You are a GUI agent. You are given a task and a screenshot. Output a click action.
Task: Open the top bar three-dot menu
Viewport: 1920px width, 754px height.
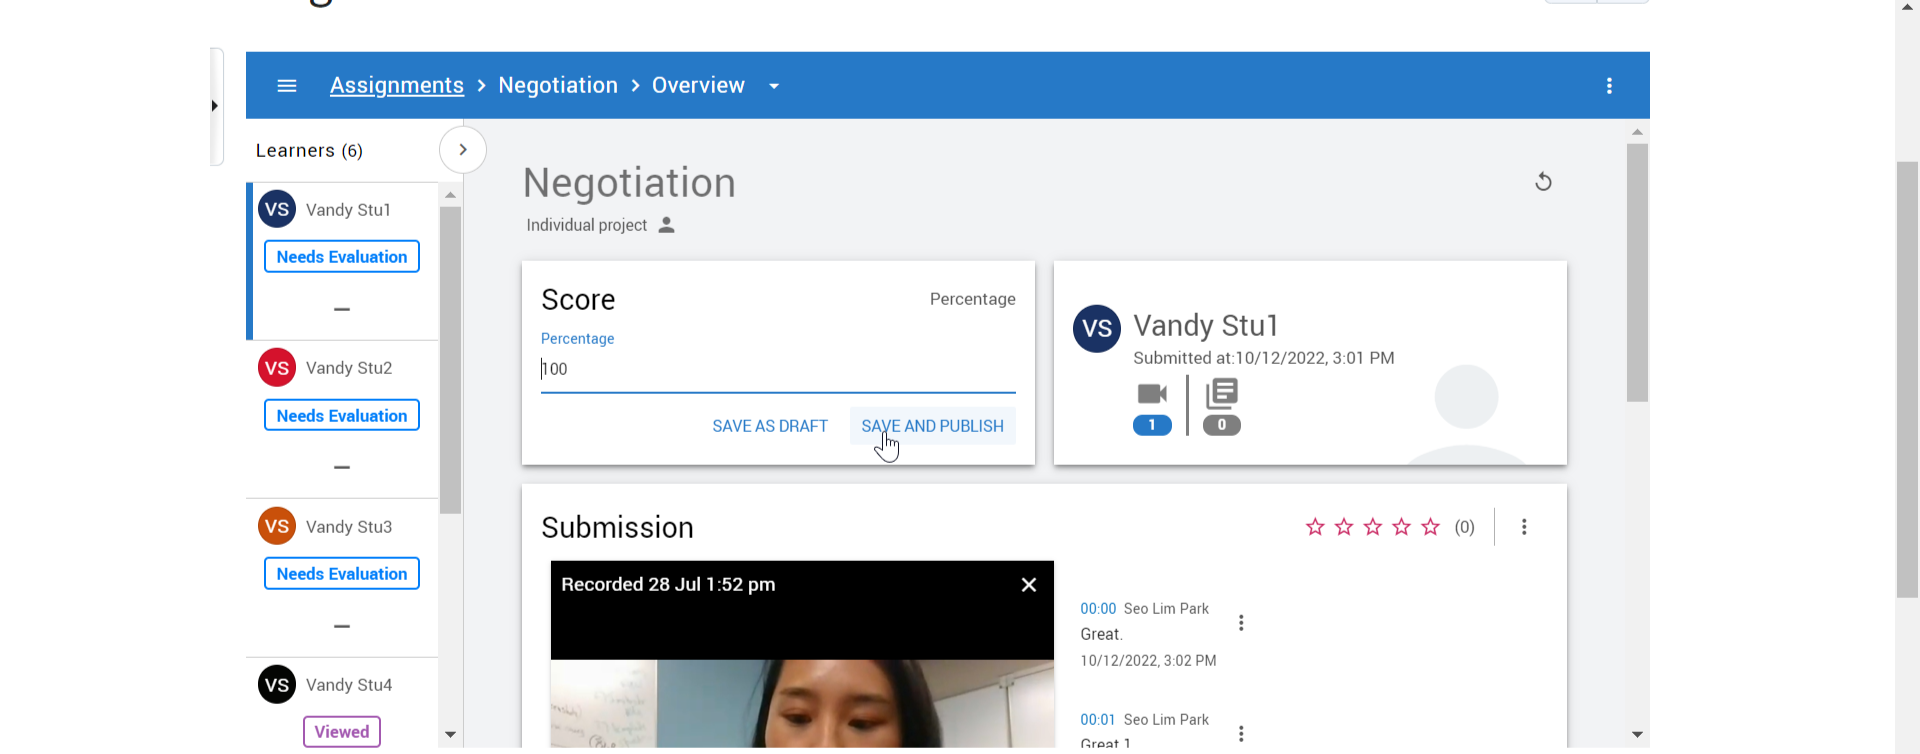click(1609, 86)
